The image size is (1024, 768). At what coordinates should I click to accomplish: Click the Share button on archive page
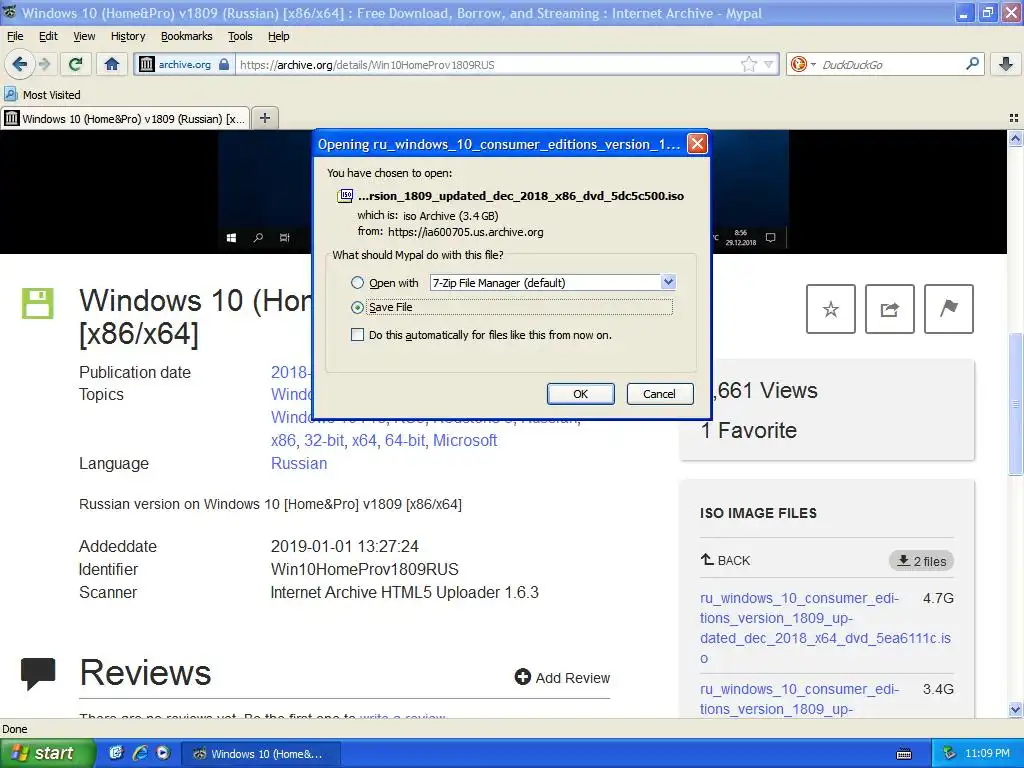click(x=889, y=309)
